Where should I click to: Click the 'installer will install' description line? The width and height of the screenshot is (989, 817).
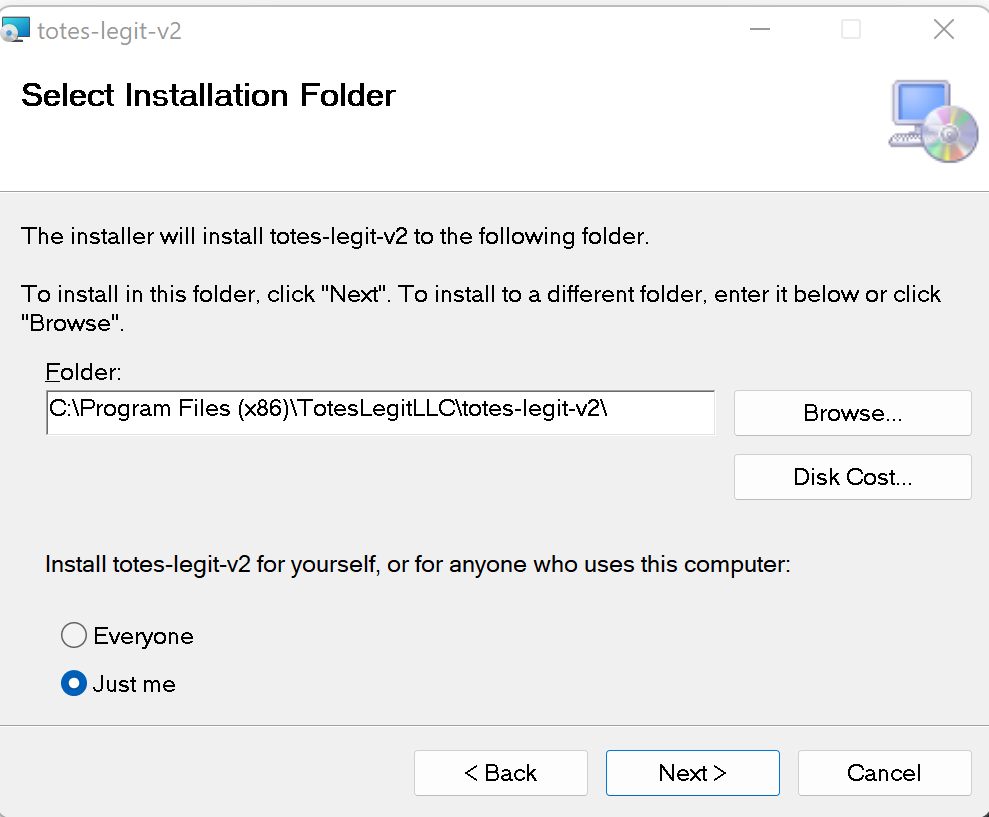point(335,237)
